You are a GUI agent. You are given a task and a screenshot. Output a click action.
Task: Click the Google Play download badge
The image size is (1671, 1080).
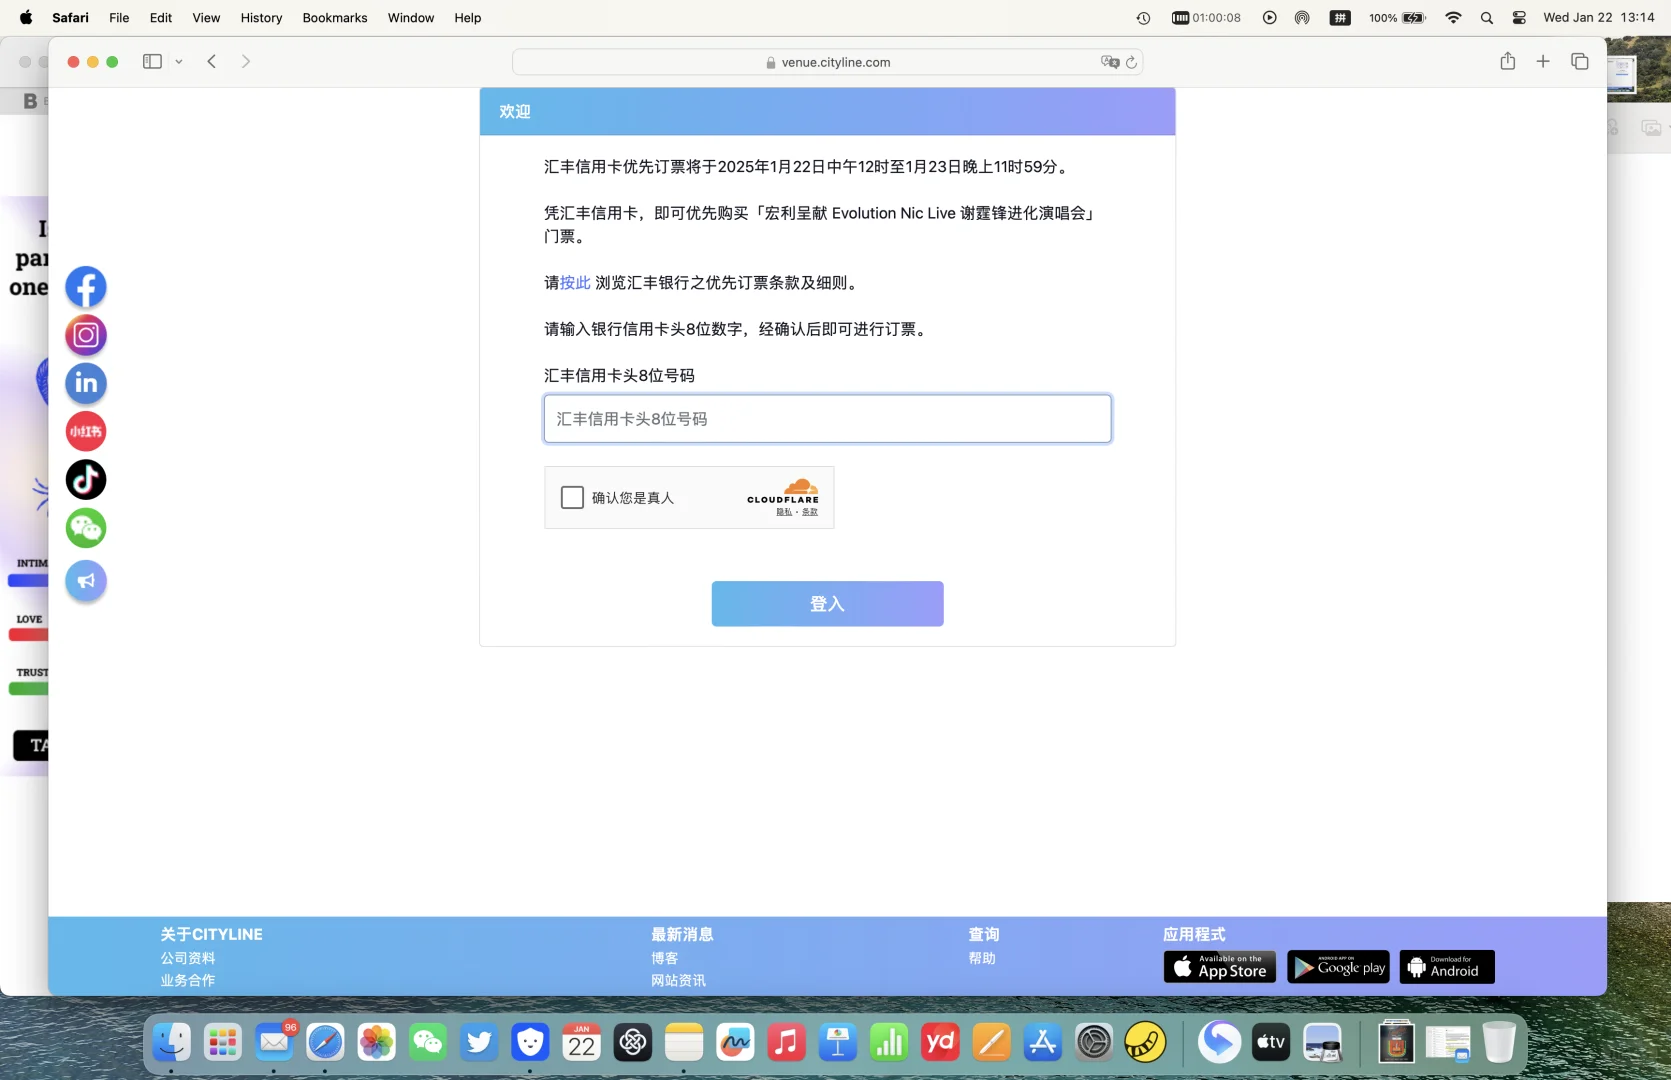click(1338, 967)
